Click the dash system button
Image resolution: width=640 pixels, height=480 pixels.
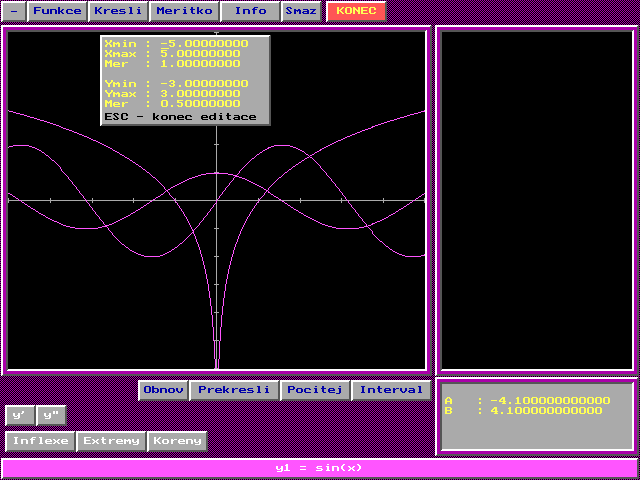pos(14,11)
